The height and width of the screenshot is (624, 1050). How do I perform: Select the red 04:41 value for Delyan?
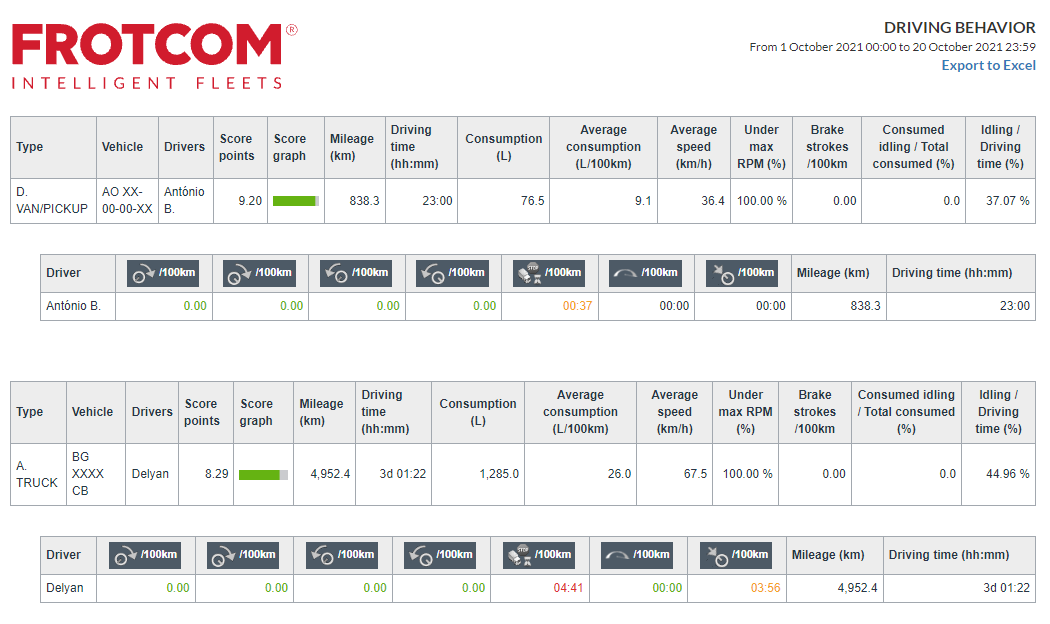point(568,588)
